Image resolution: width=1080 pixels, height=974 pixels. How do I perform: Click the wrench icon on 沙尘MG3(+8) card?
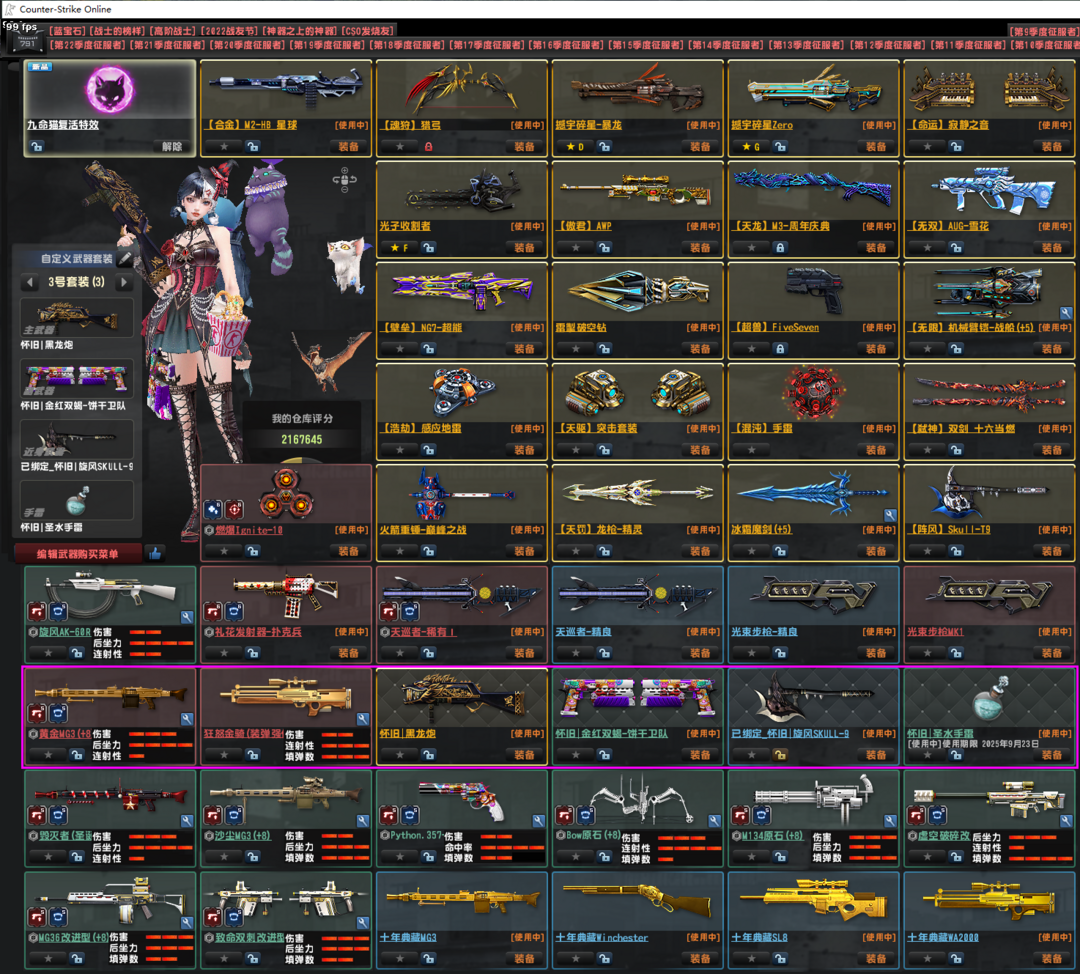point(362,820)
